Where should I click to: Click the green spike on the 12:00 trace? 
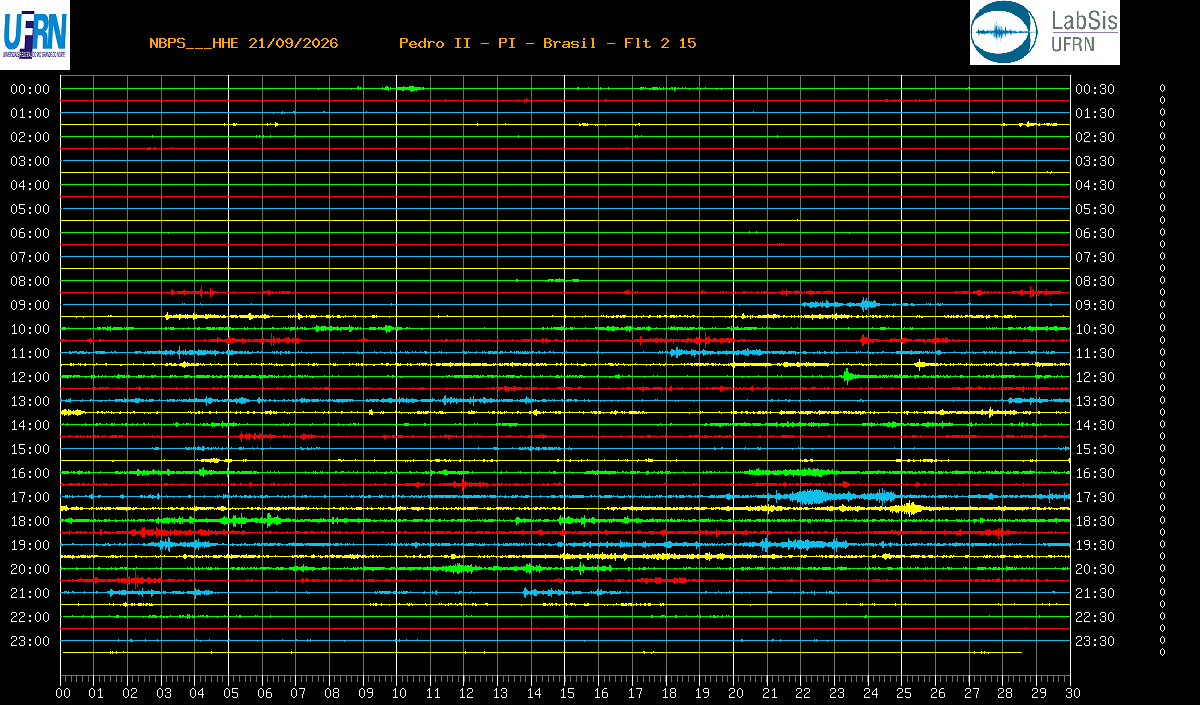tap(847, 376)
